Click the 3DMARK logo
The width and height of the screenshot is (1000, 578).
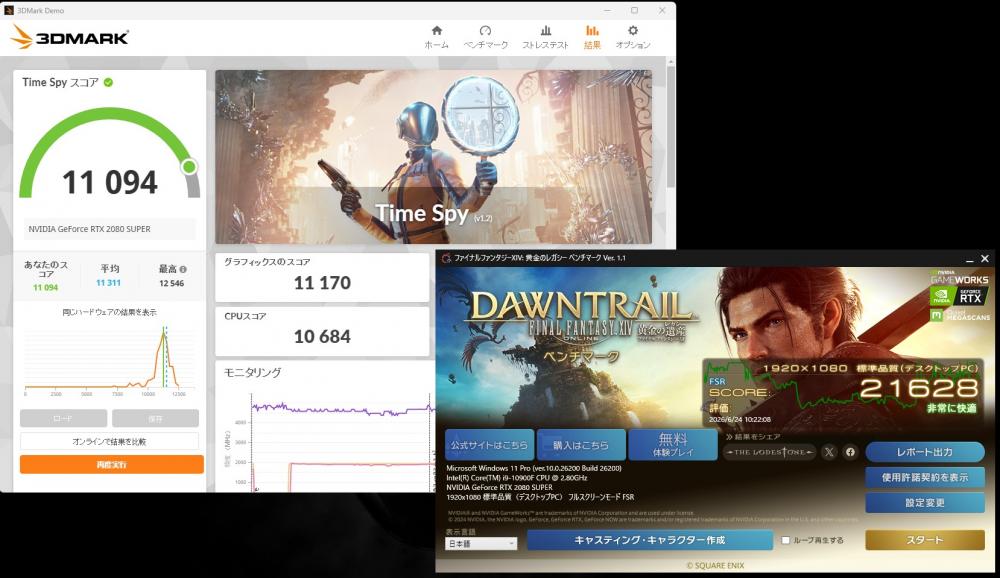(x=70, y=37)
